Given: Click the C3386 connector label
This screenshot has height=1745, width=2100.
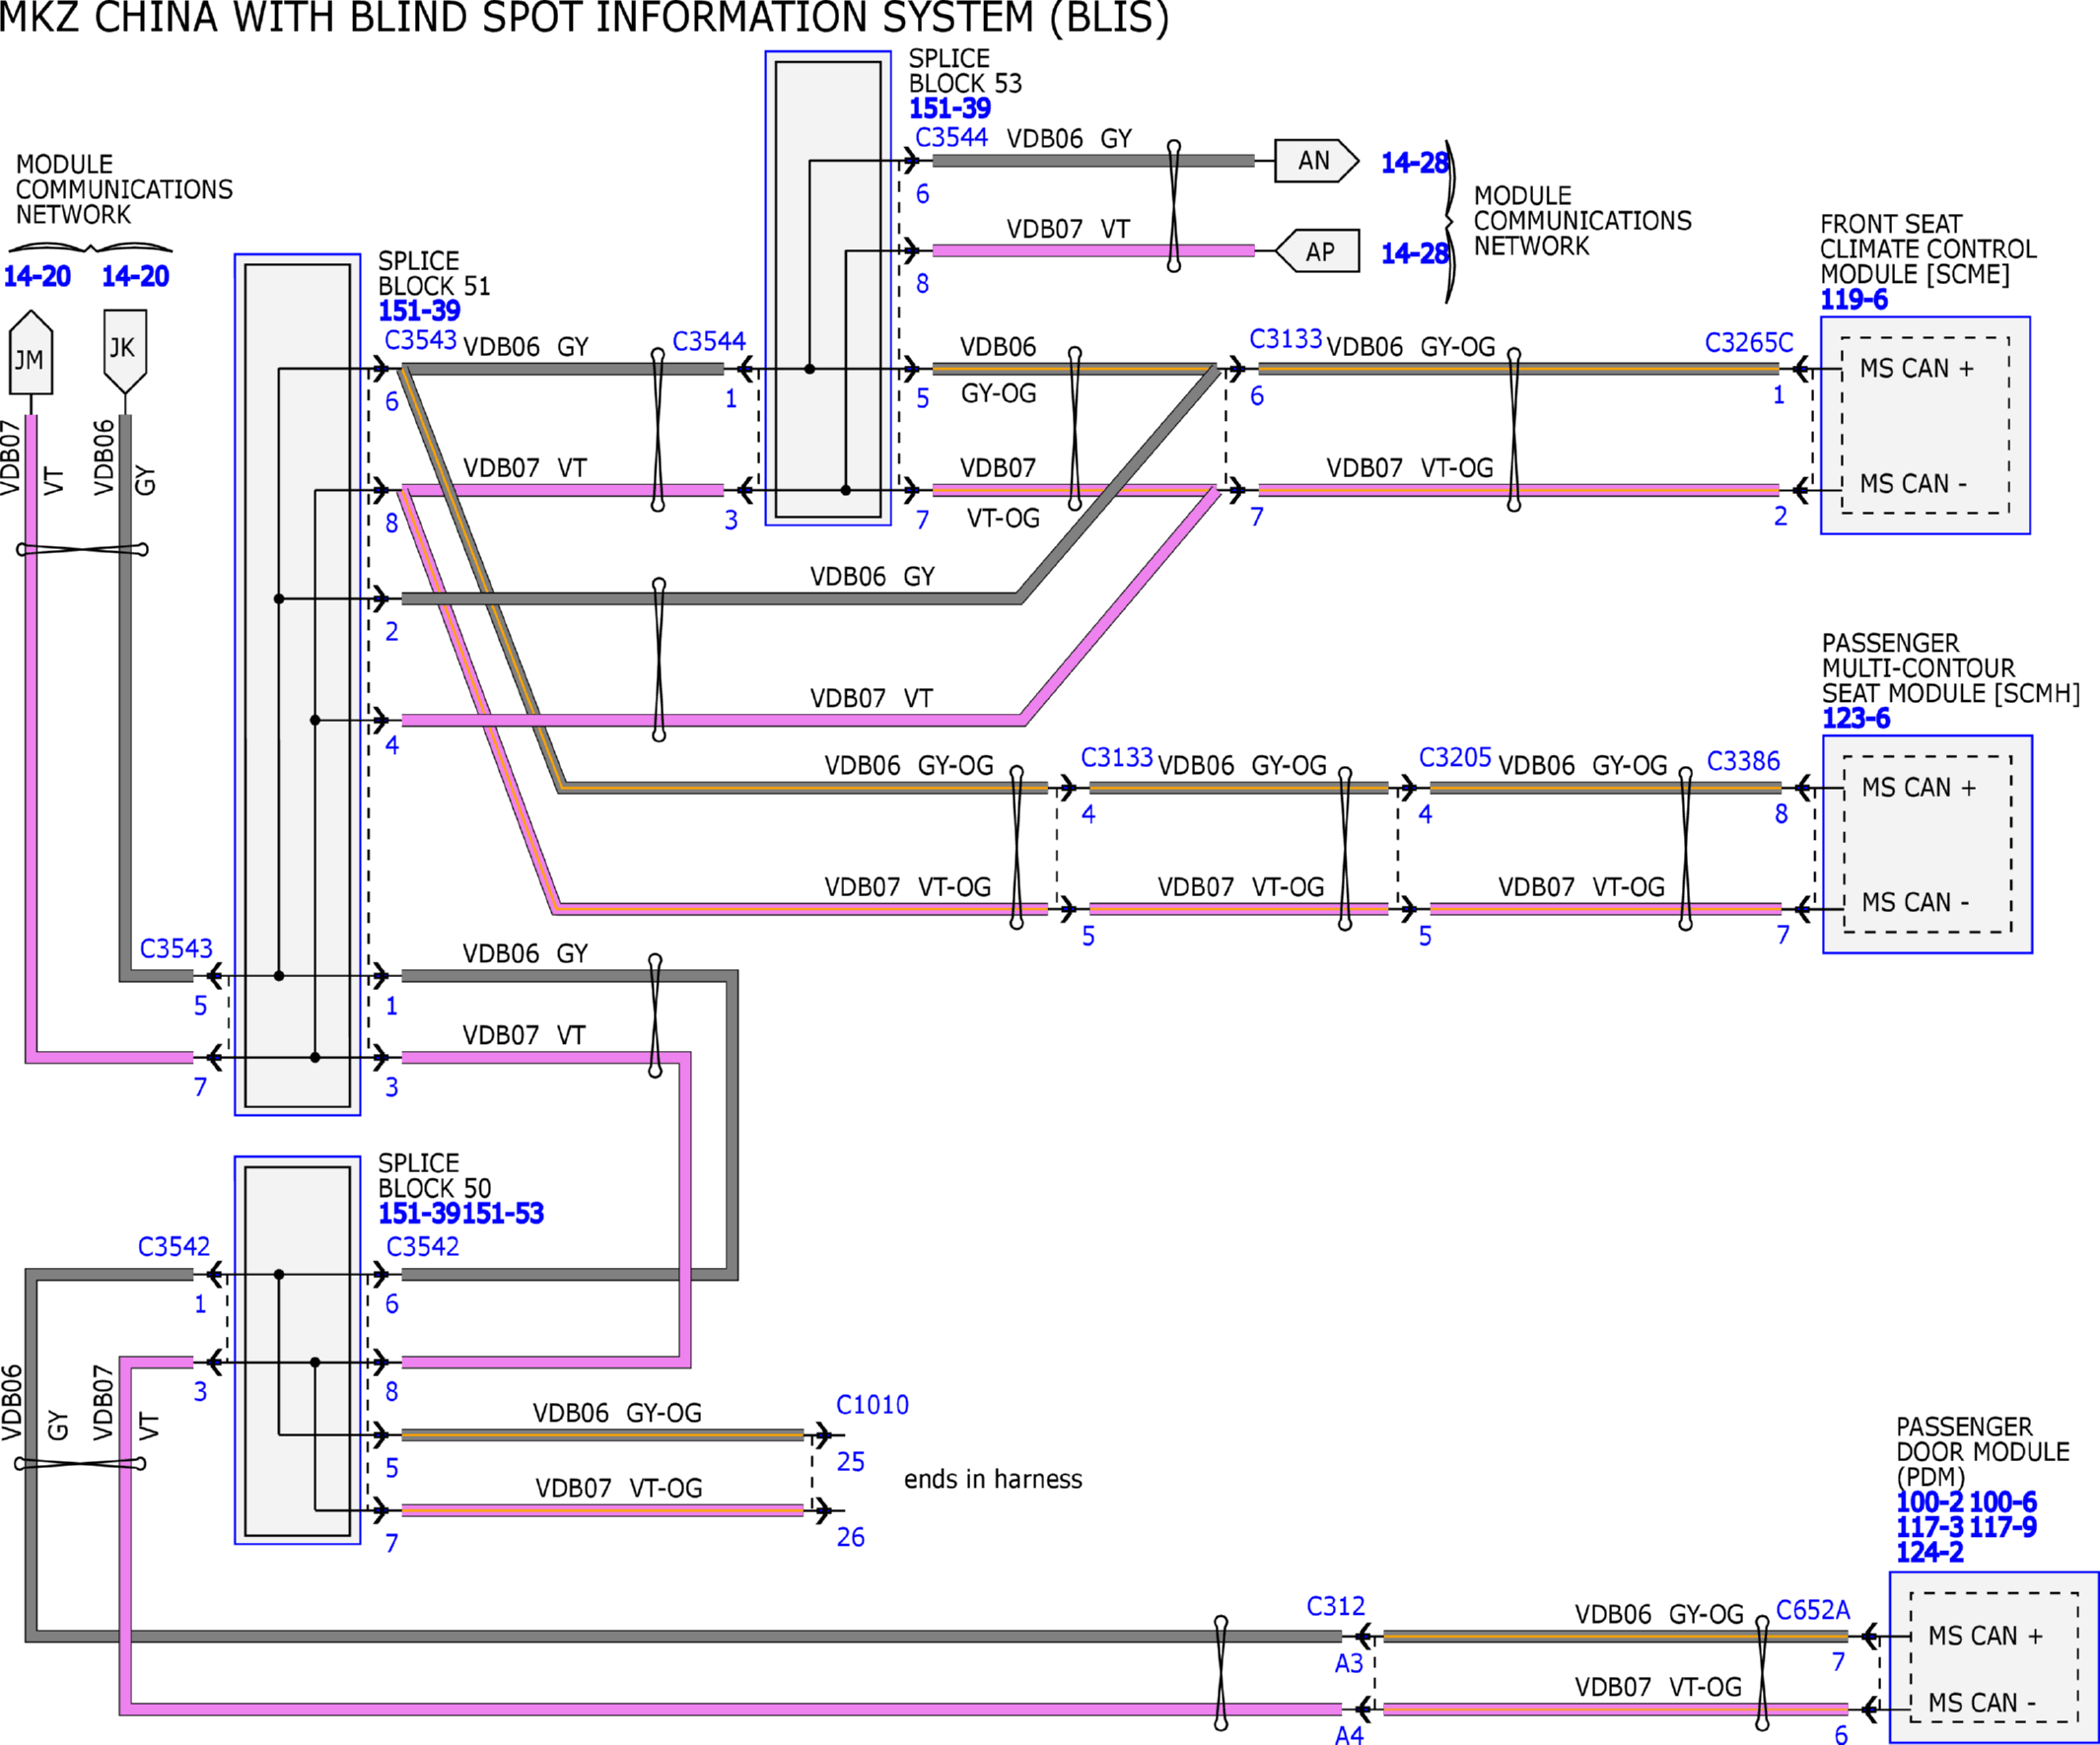Looking at the screenshot, I should [x=1743, y=762].
